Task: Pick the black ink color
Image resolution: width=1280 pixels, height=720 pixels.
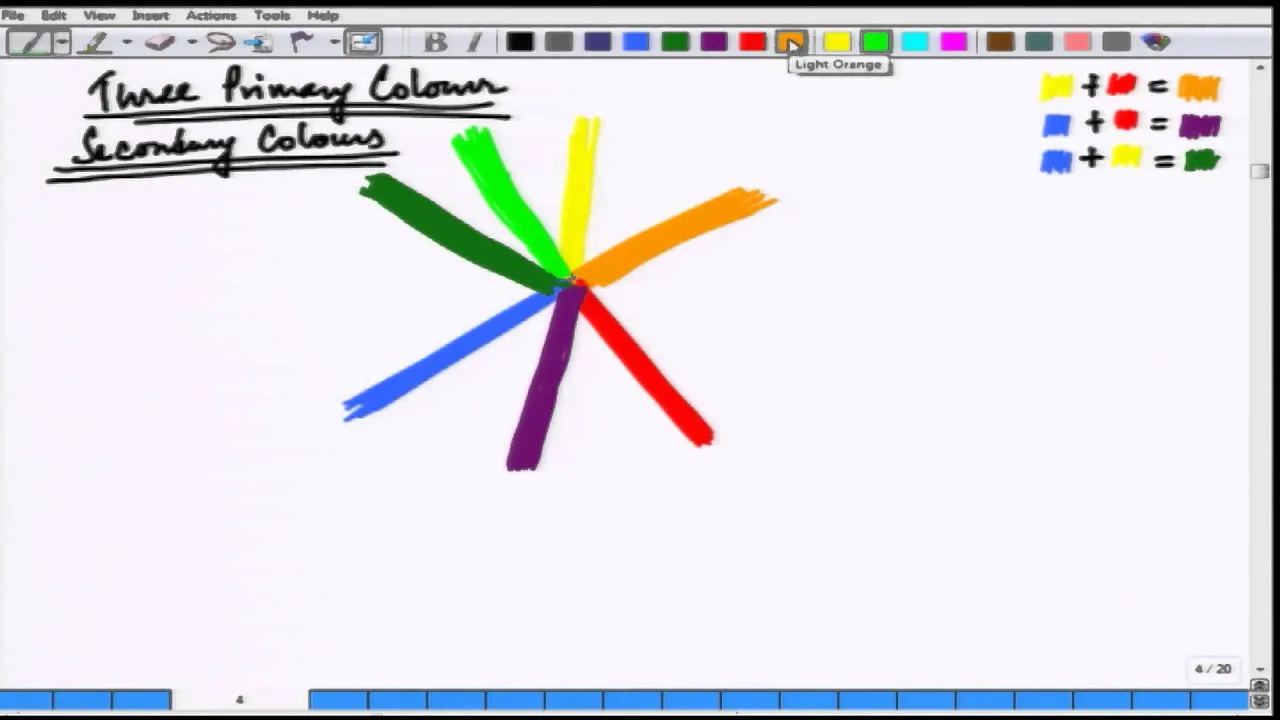Action: (x=519, y=42)
